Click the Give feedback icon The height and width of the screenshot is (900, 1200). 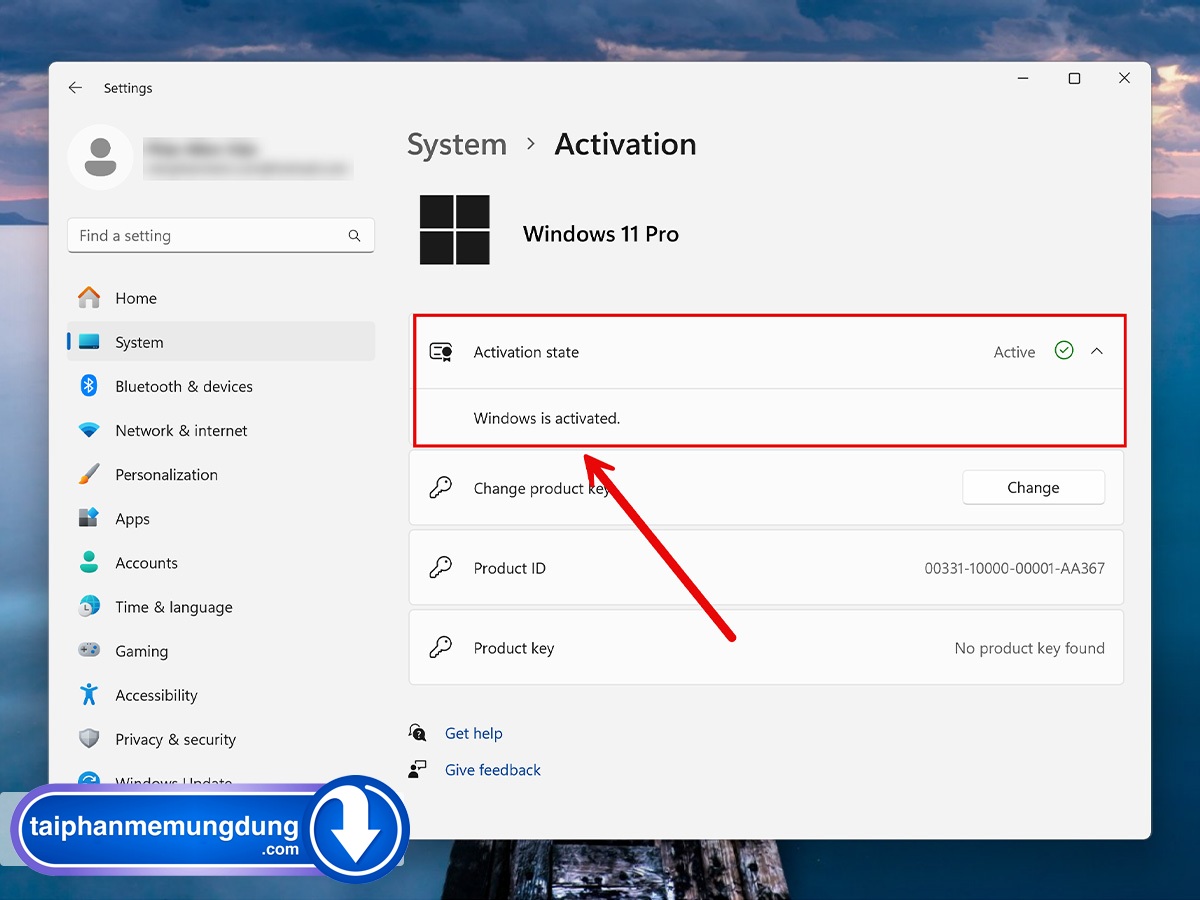[x=418, y=770]
